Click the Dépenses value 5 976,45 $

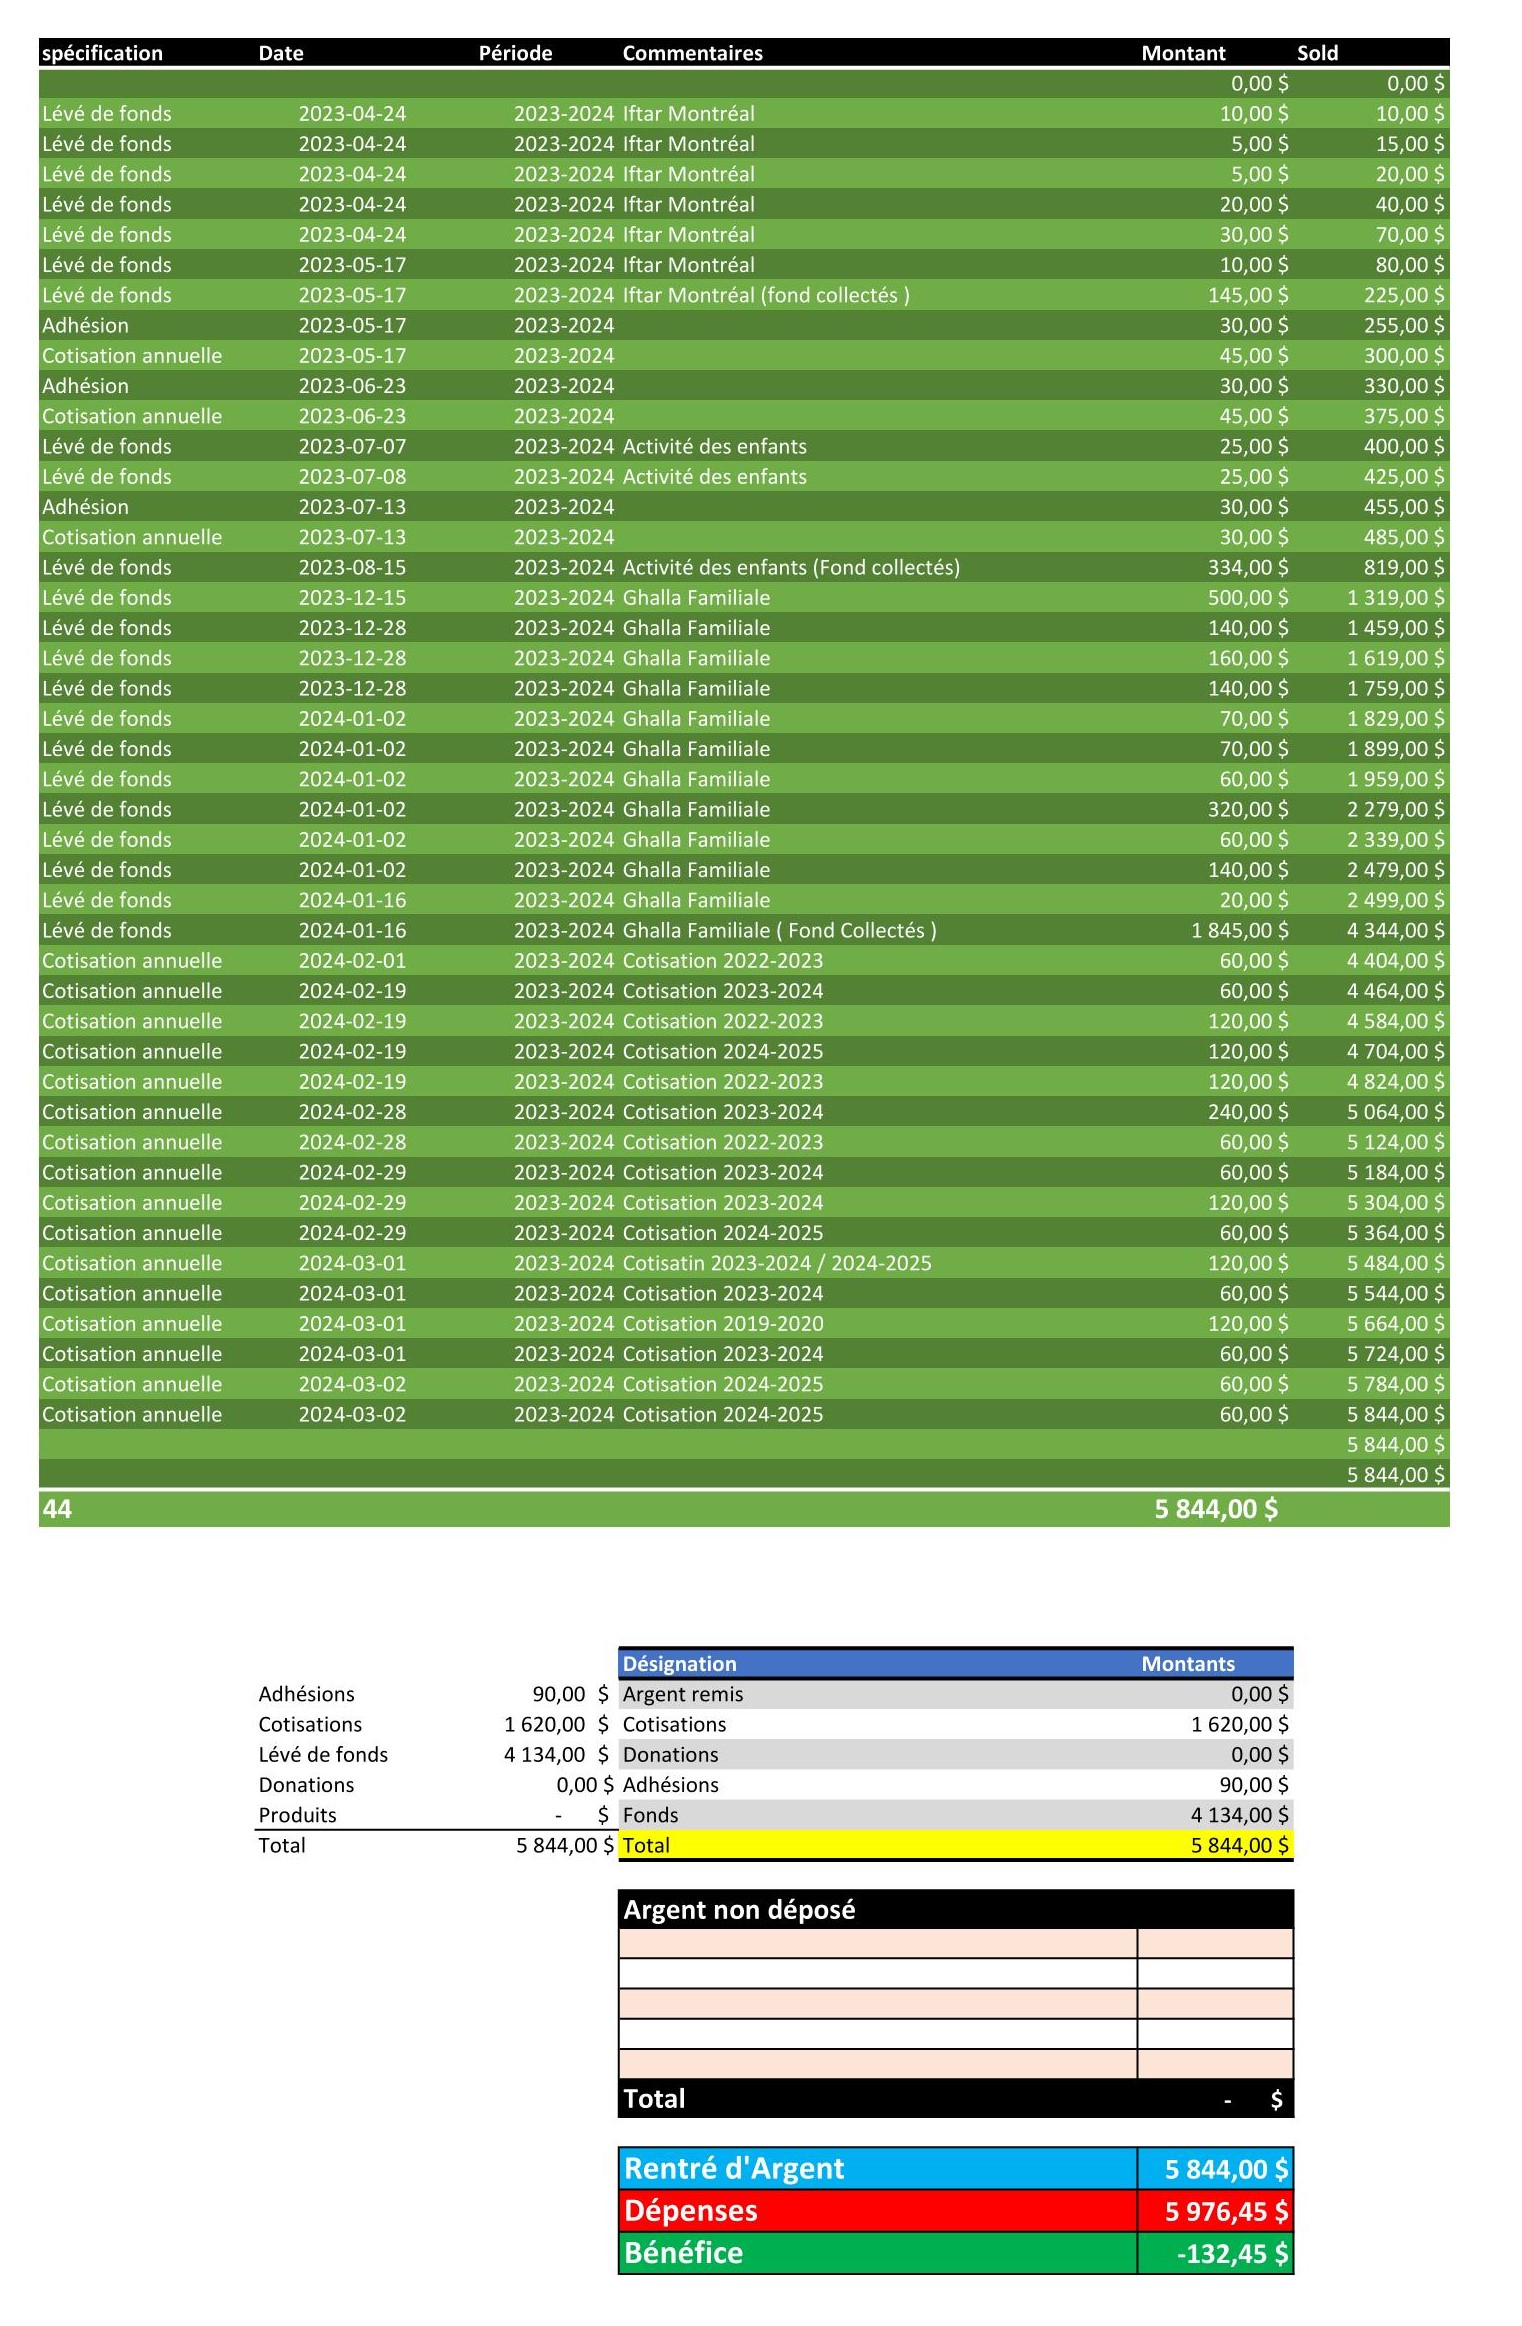coord(1226,2211)
